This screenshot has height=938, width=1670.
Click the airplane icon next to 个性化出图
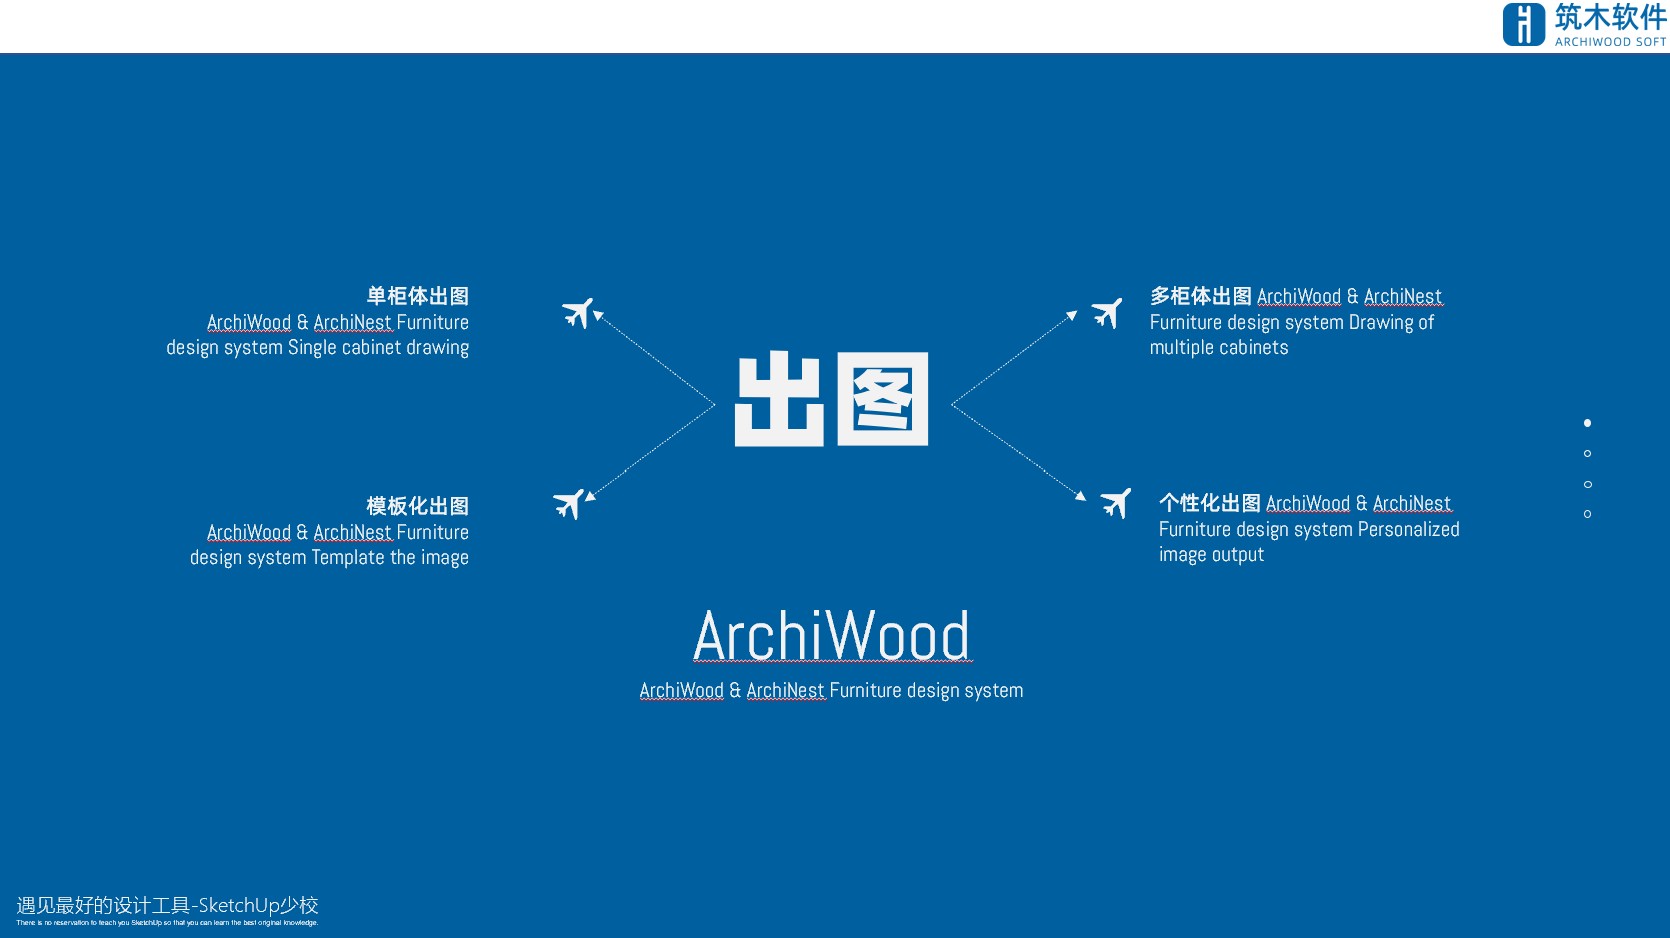[x=1116, y=503]
